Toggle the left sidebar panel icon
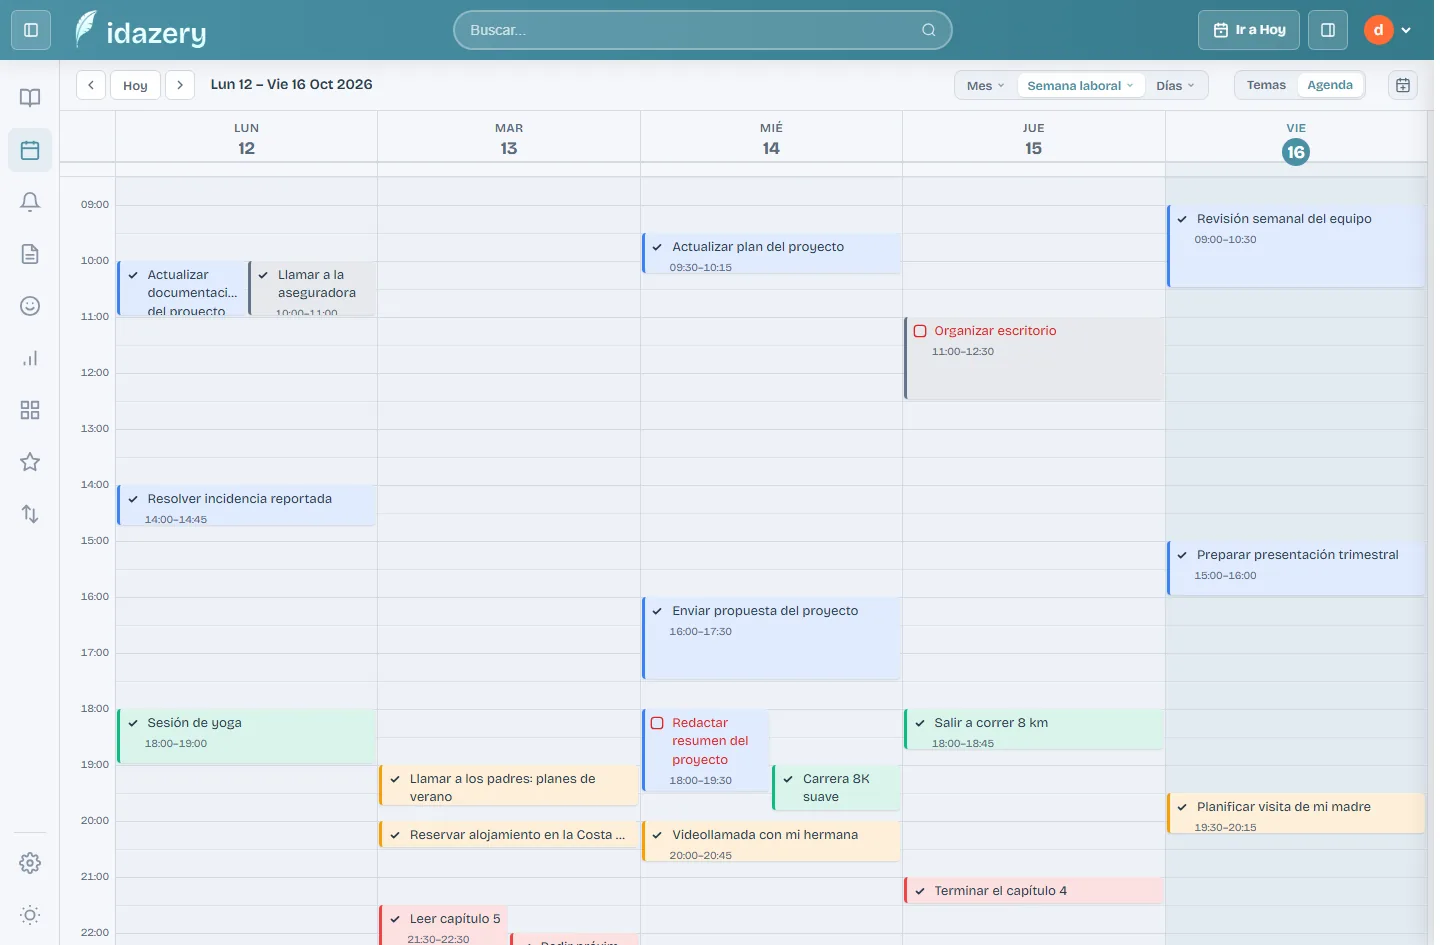 [x=31, y=30]
